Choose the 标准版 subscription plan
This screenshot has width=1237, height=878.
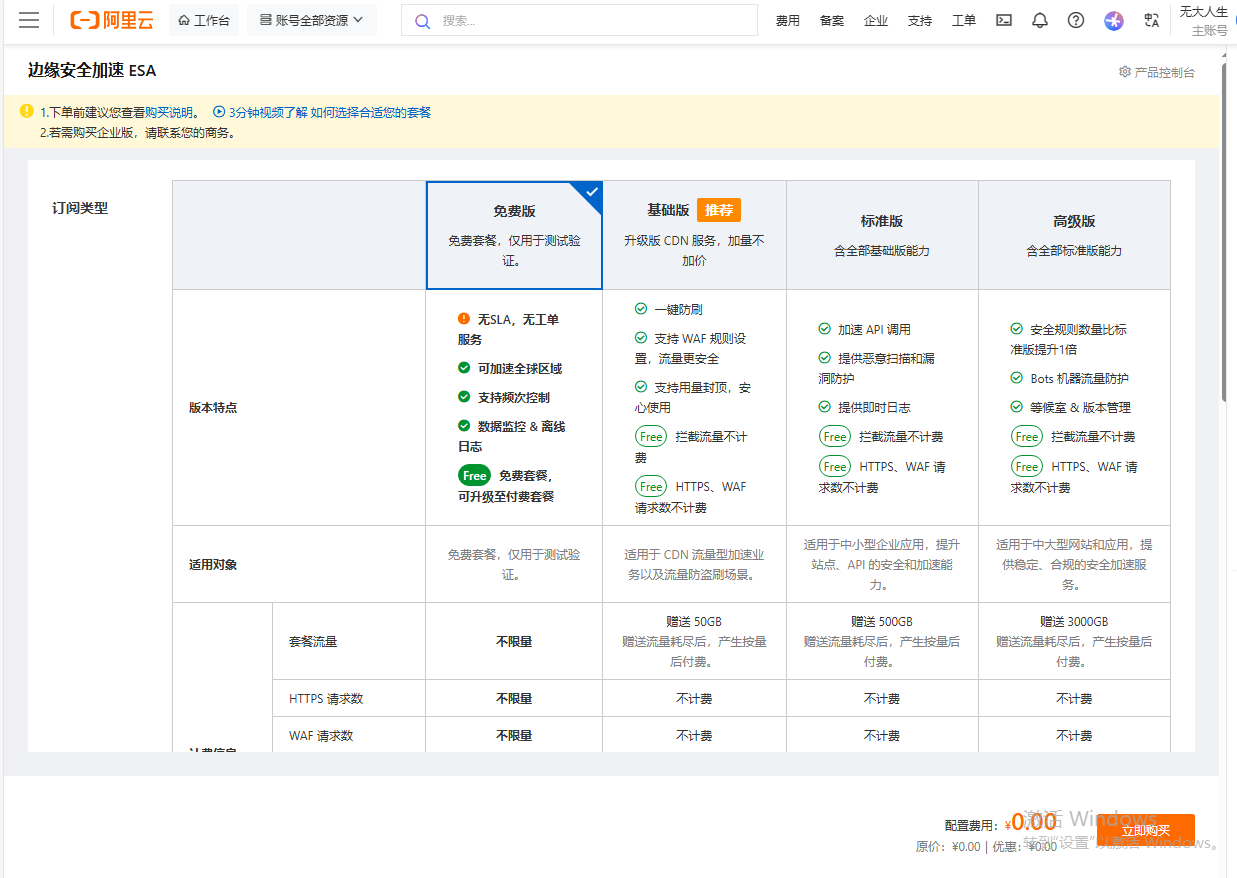882,235
